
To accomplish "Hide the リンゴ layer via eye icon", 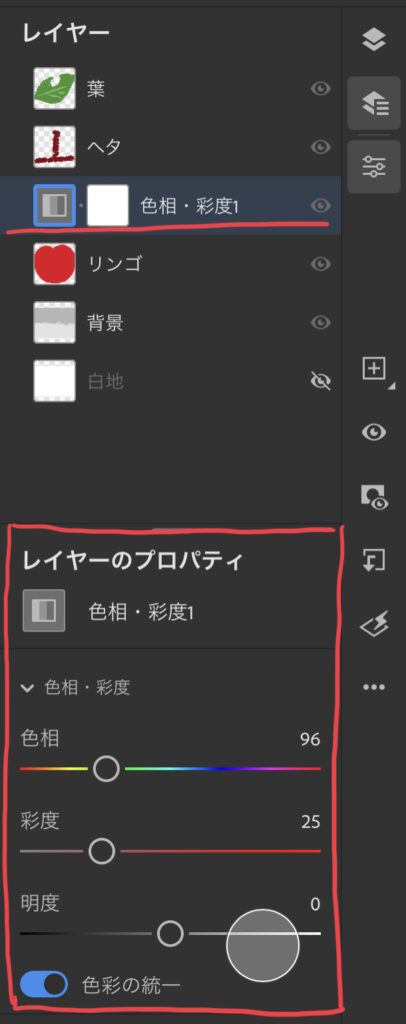I will [320, 264].
